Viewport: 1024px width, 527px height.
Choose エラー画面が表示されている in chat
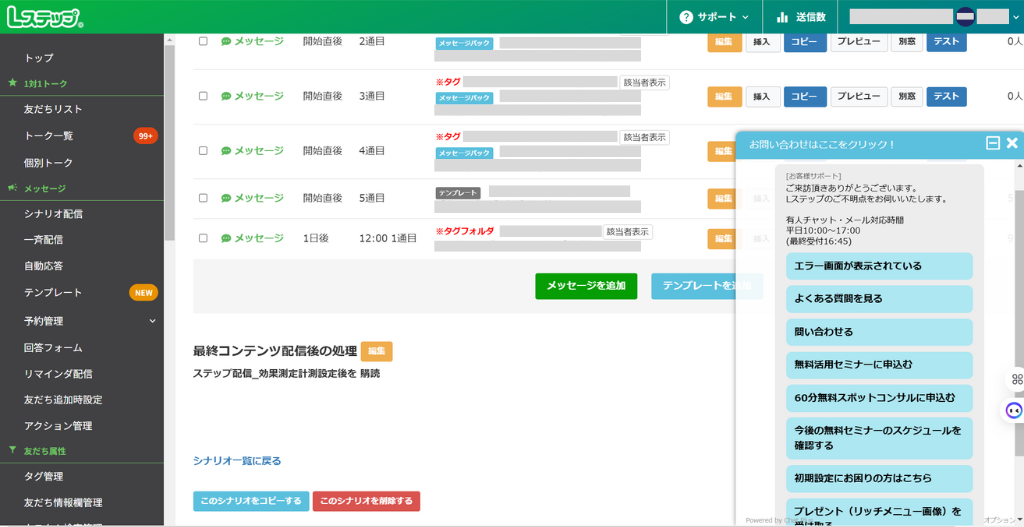879,266
